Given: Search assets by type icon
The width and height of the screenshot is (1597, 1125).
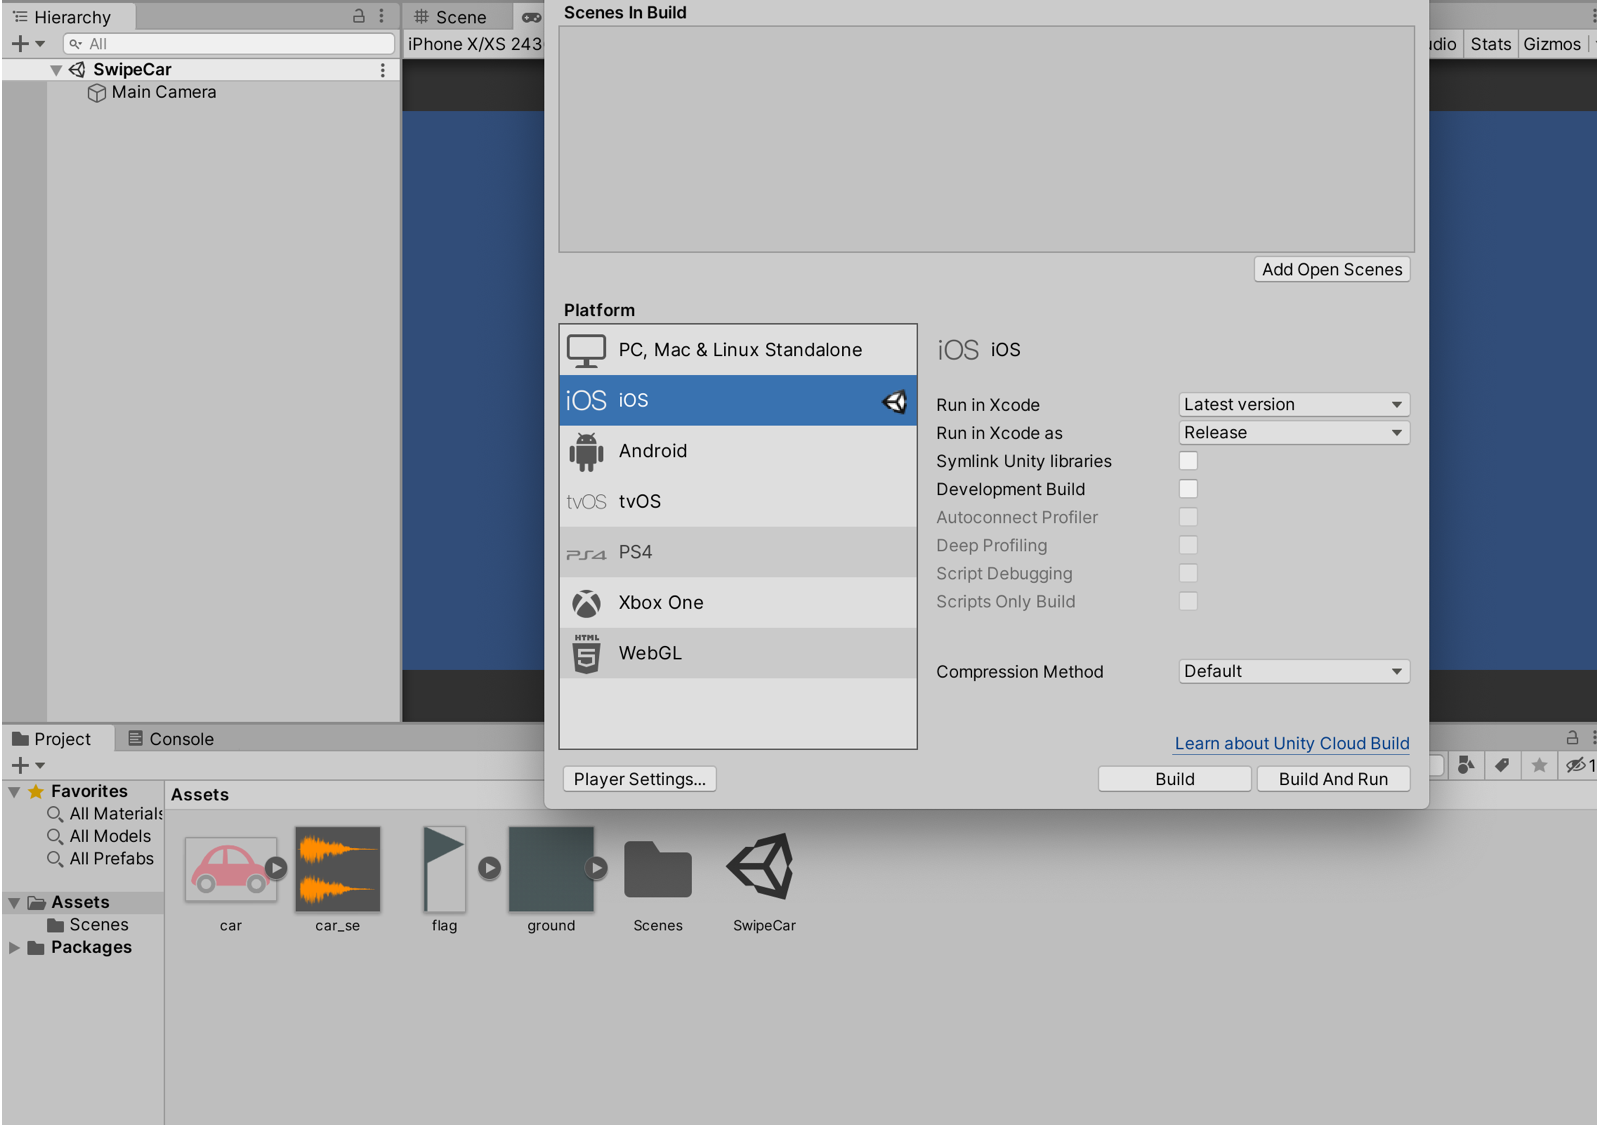Looking at the screenshot, I should 1466,766.
